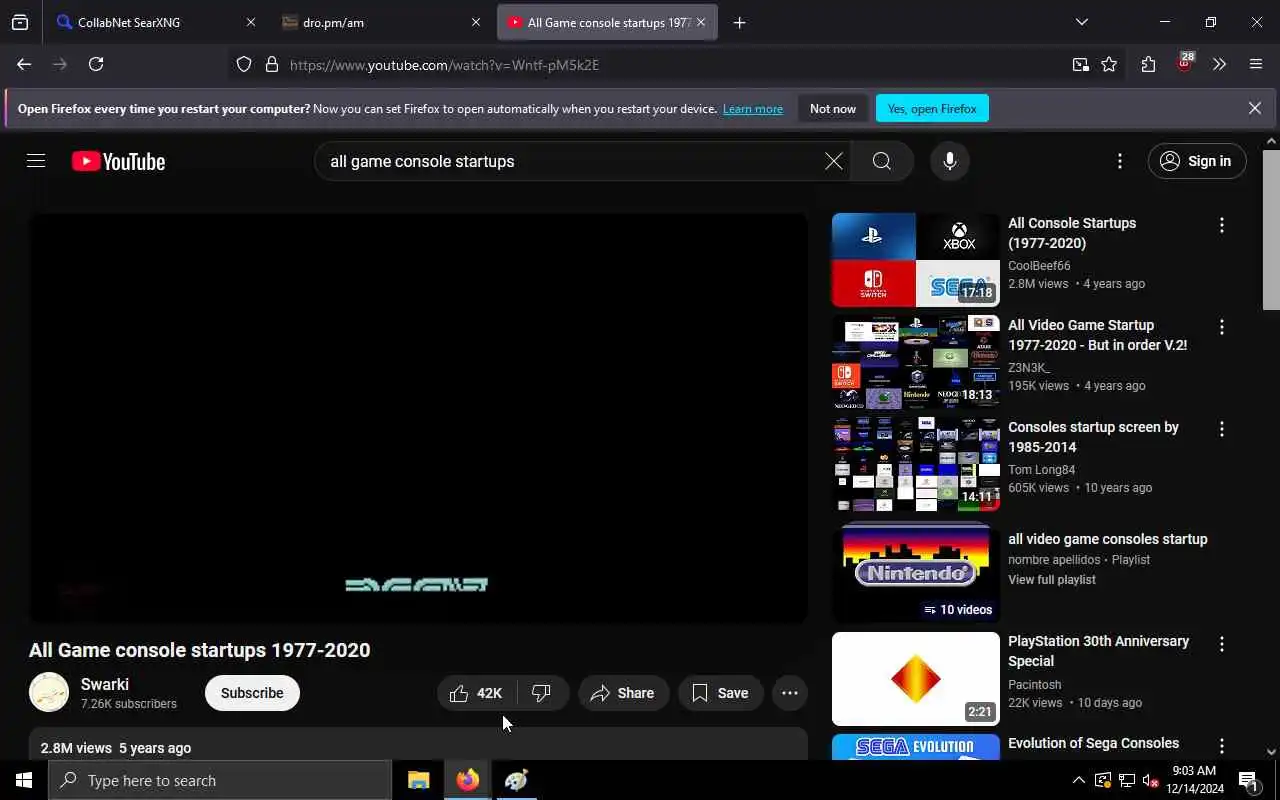The width and height of the screenshot is (1280, 800).
Task: Go to the YouTube home logo
Action: pyautogui.click(x=118, y=161)
